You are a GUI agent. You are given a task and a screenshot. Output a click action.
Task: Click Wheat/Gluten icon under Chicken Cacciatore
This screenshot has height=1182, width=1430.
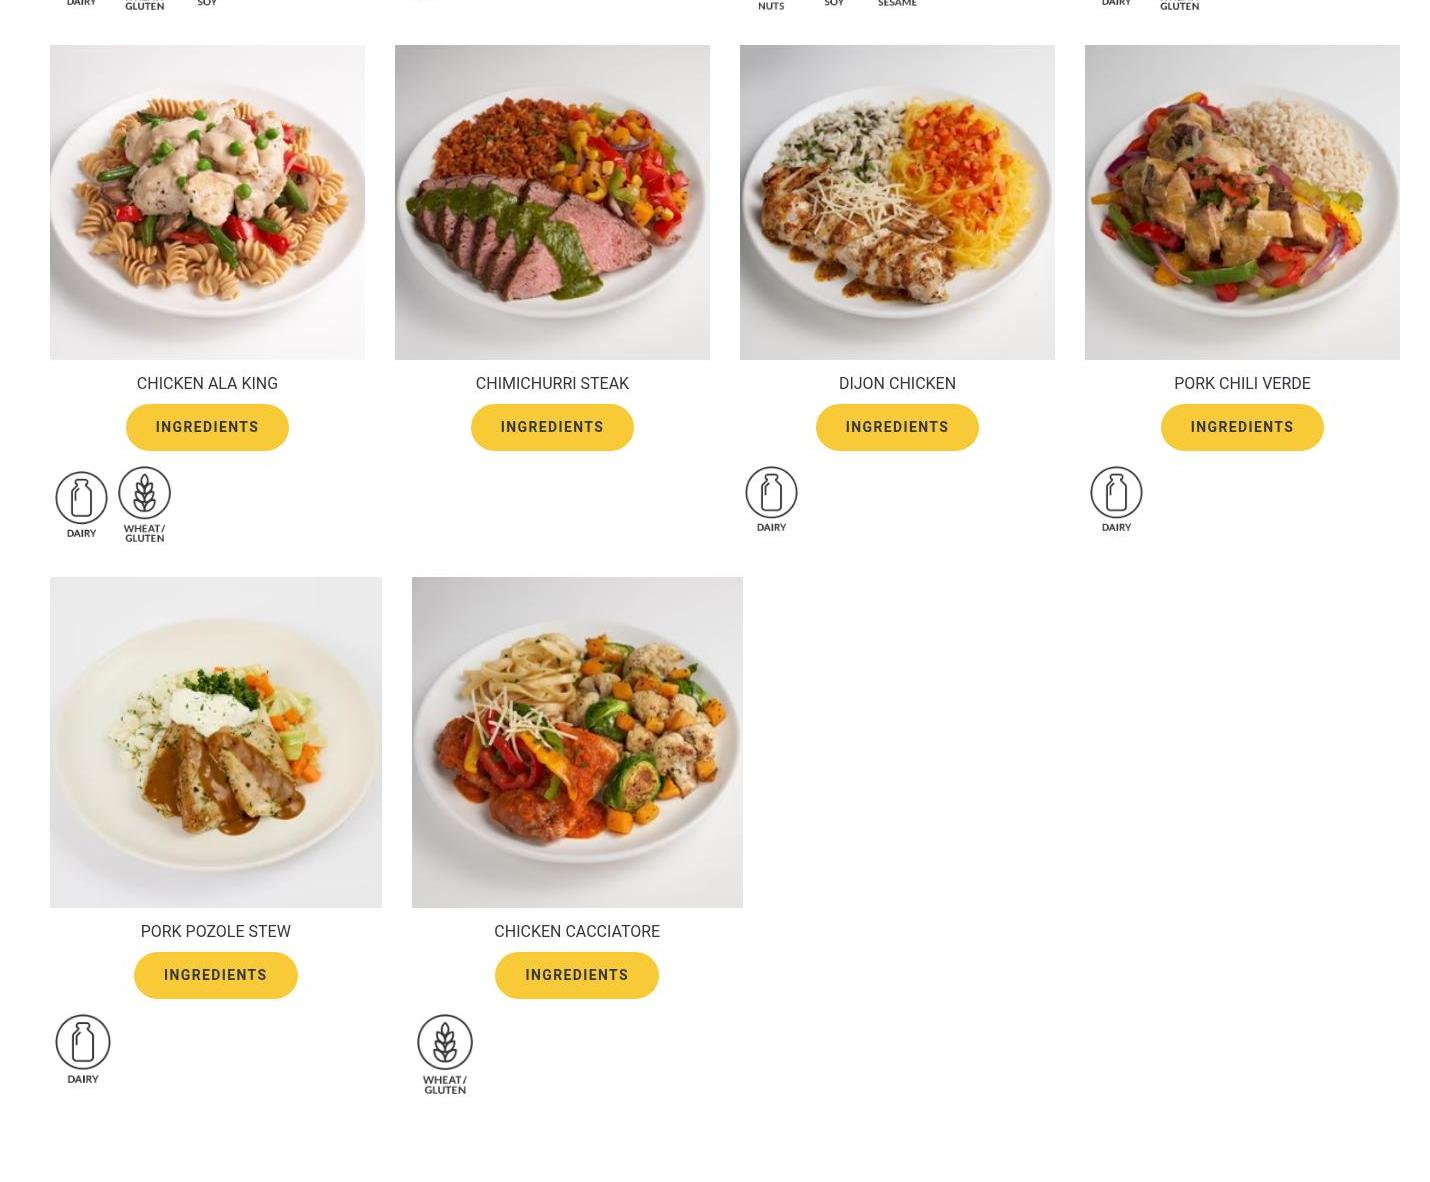445,1054
